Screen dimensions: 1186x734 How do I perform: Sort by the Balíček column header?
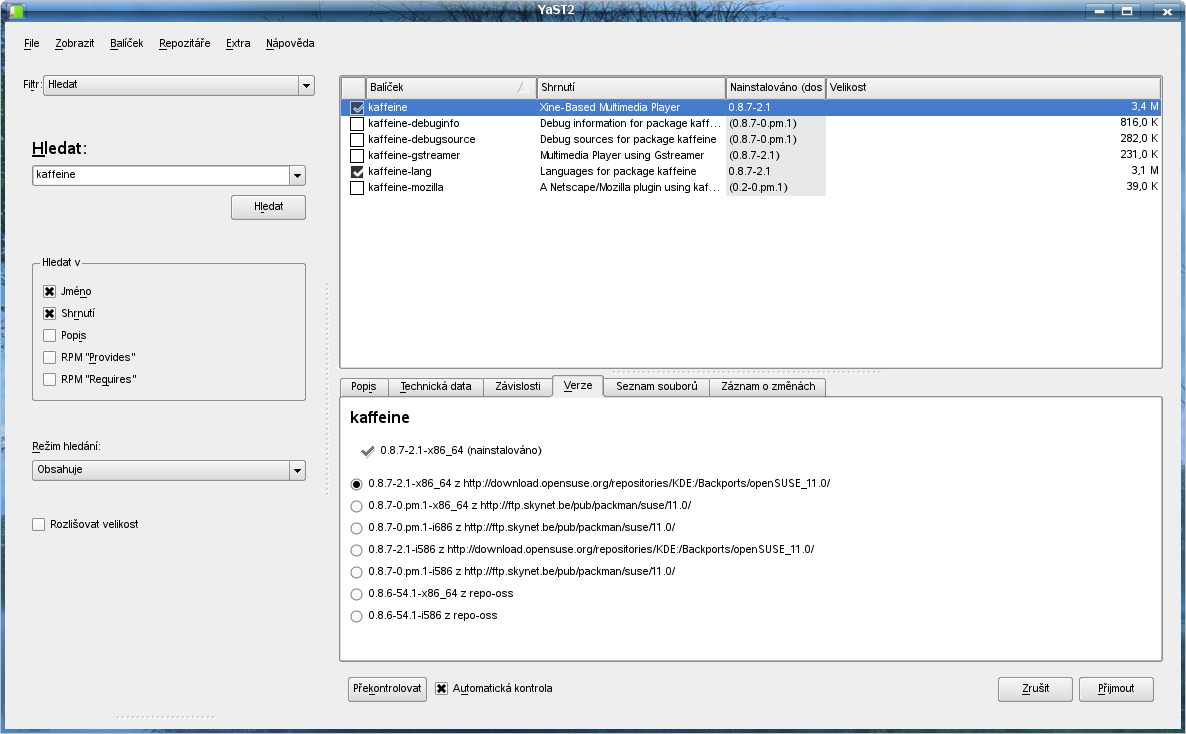click(x=451, y=88)
